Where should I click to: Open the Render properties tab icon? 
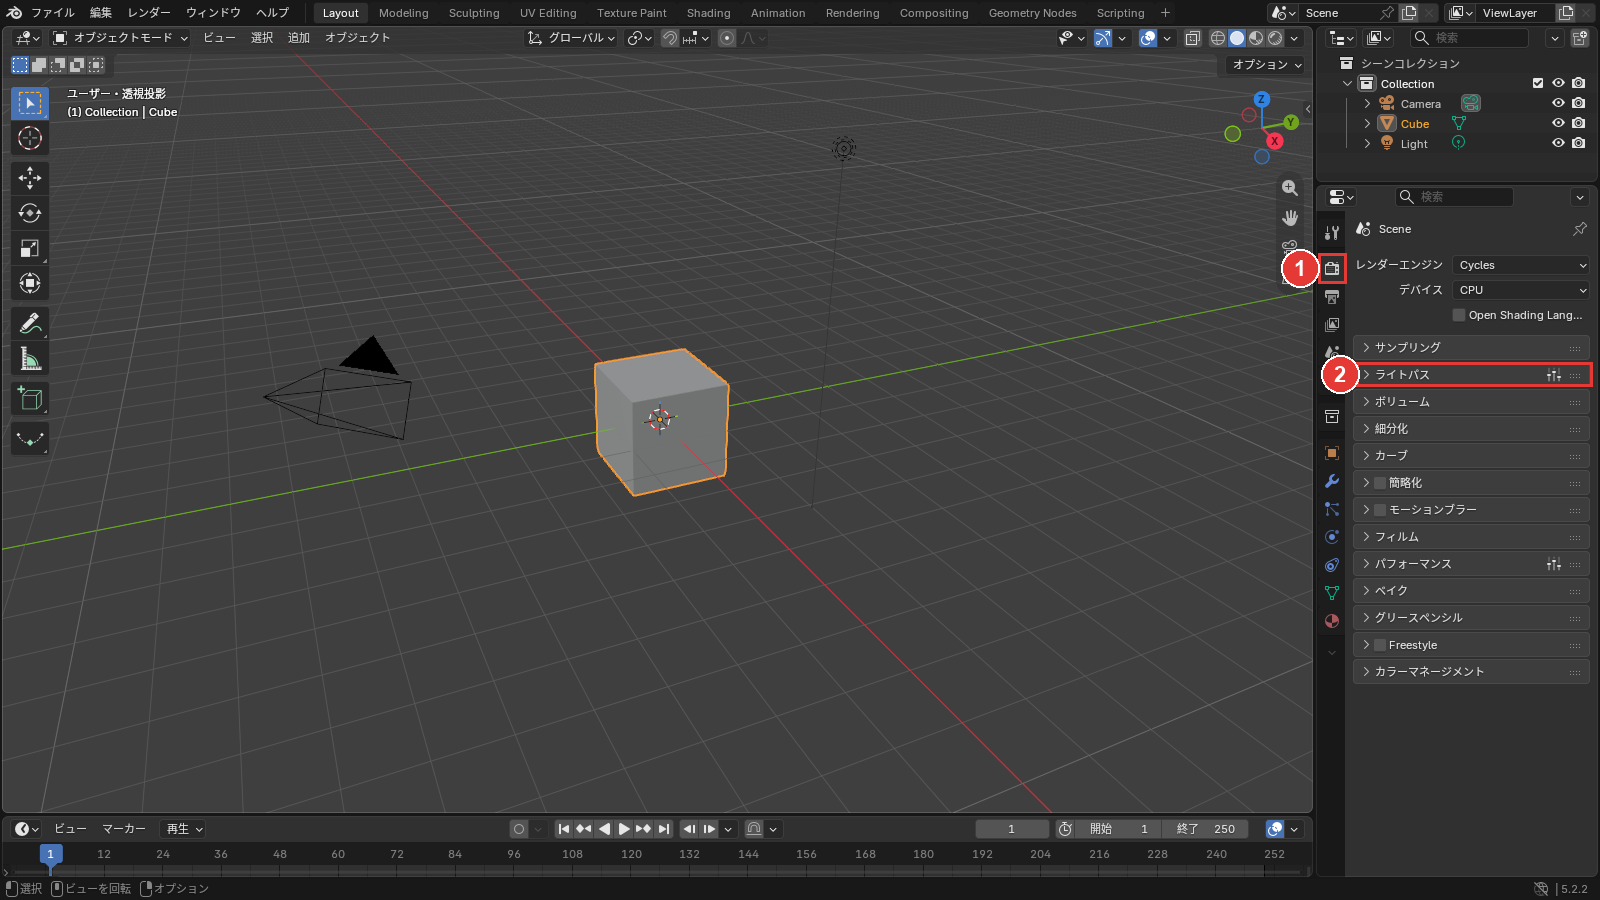click(x=1332, y=268)
